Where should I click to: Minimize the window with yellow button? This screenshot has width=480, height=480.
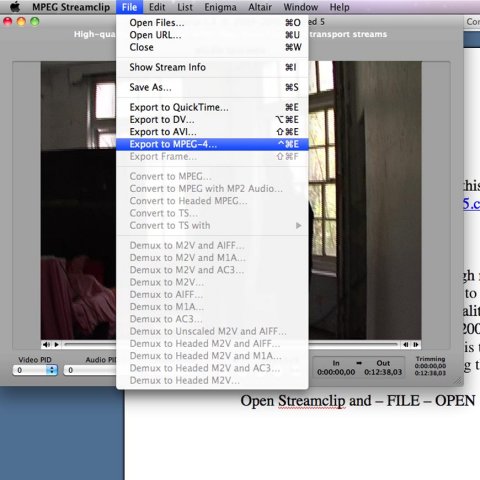21,22
